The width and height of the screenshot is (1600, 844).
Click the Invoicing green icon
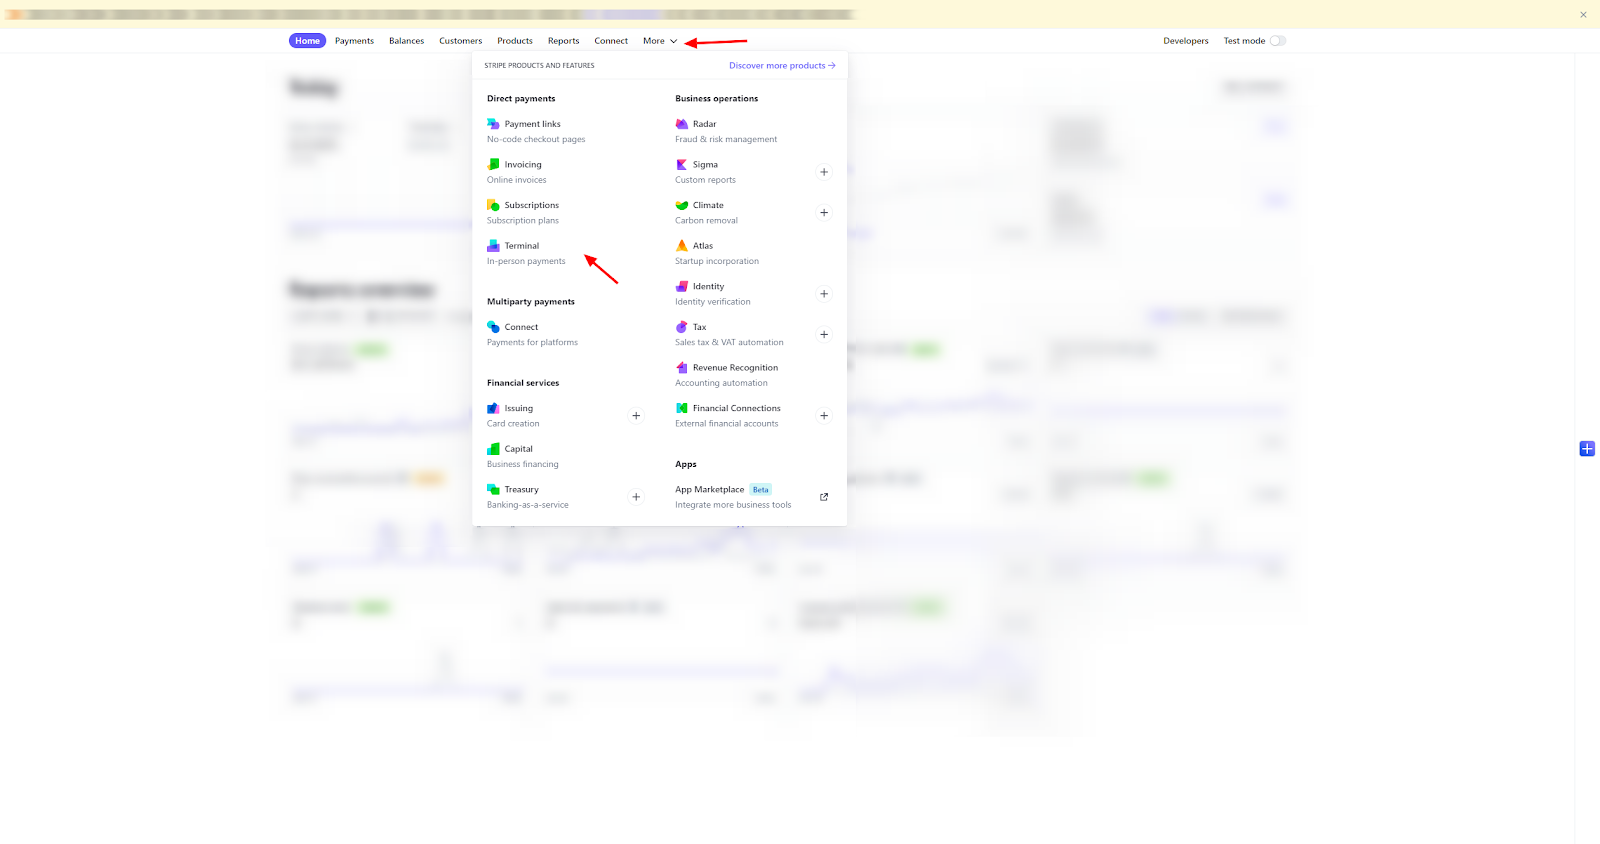tap(493, 164)
